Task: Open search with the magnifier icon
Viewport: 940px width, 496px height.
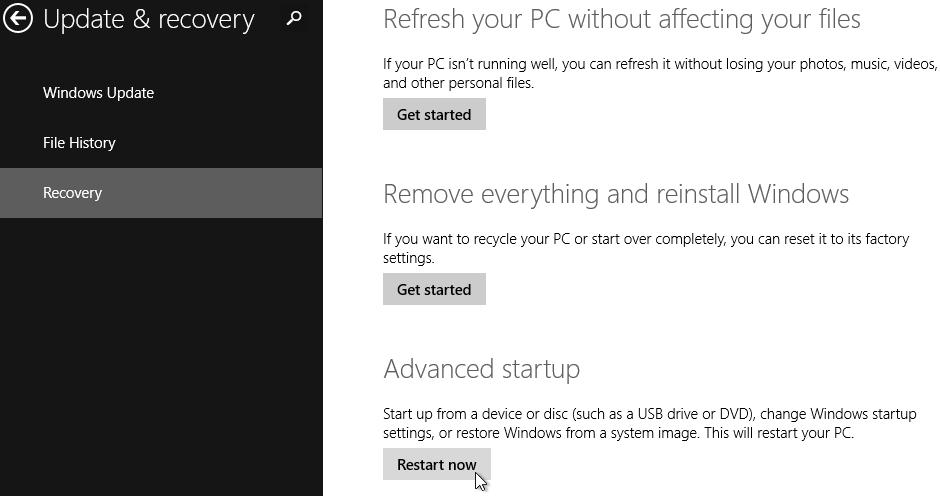Action: pos(294,18)
